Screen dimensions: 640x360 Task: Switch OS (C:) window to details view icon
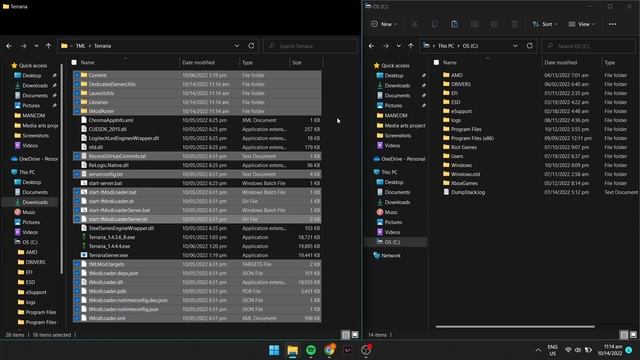coord(624,335)
